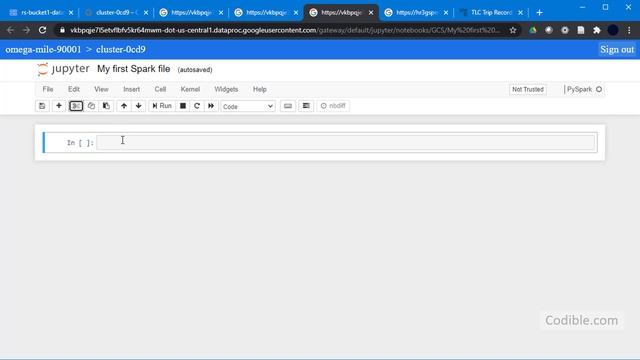640x360 pixels.
Task: Go back in browser history
Action: [x=10, y=30]
